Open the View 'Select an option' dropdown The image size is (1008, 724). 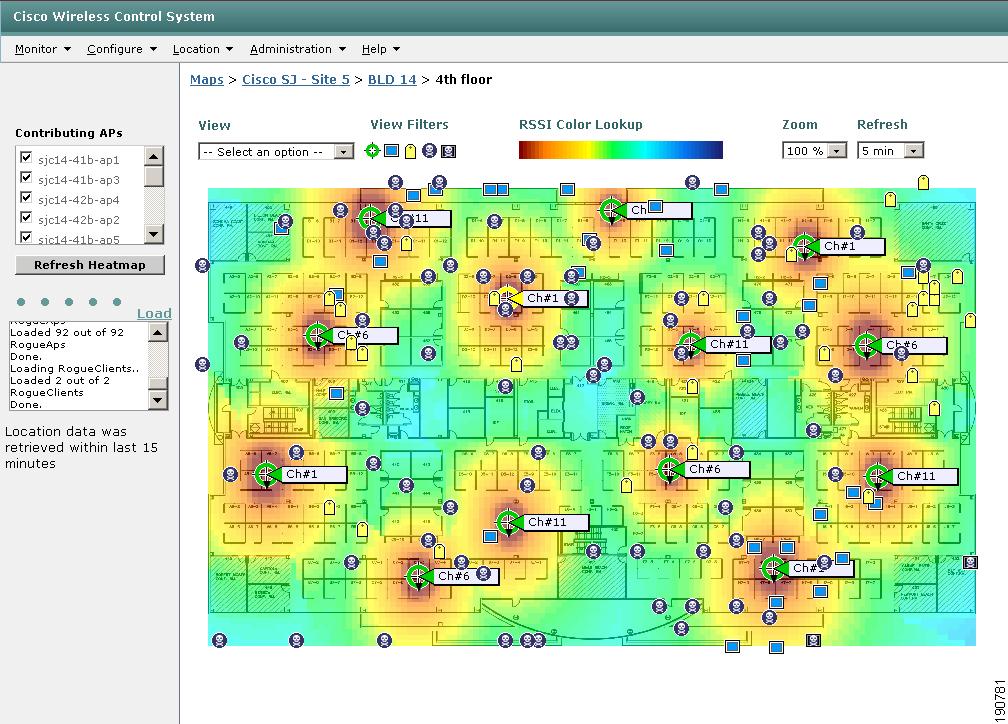click(x=276, y=152)
